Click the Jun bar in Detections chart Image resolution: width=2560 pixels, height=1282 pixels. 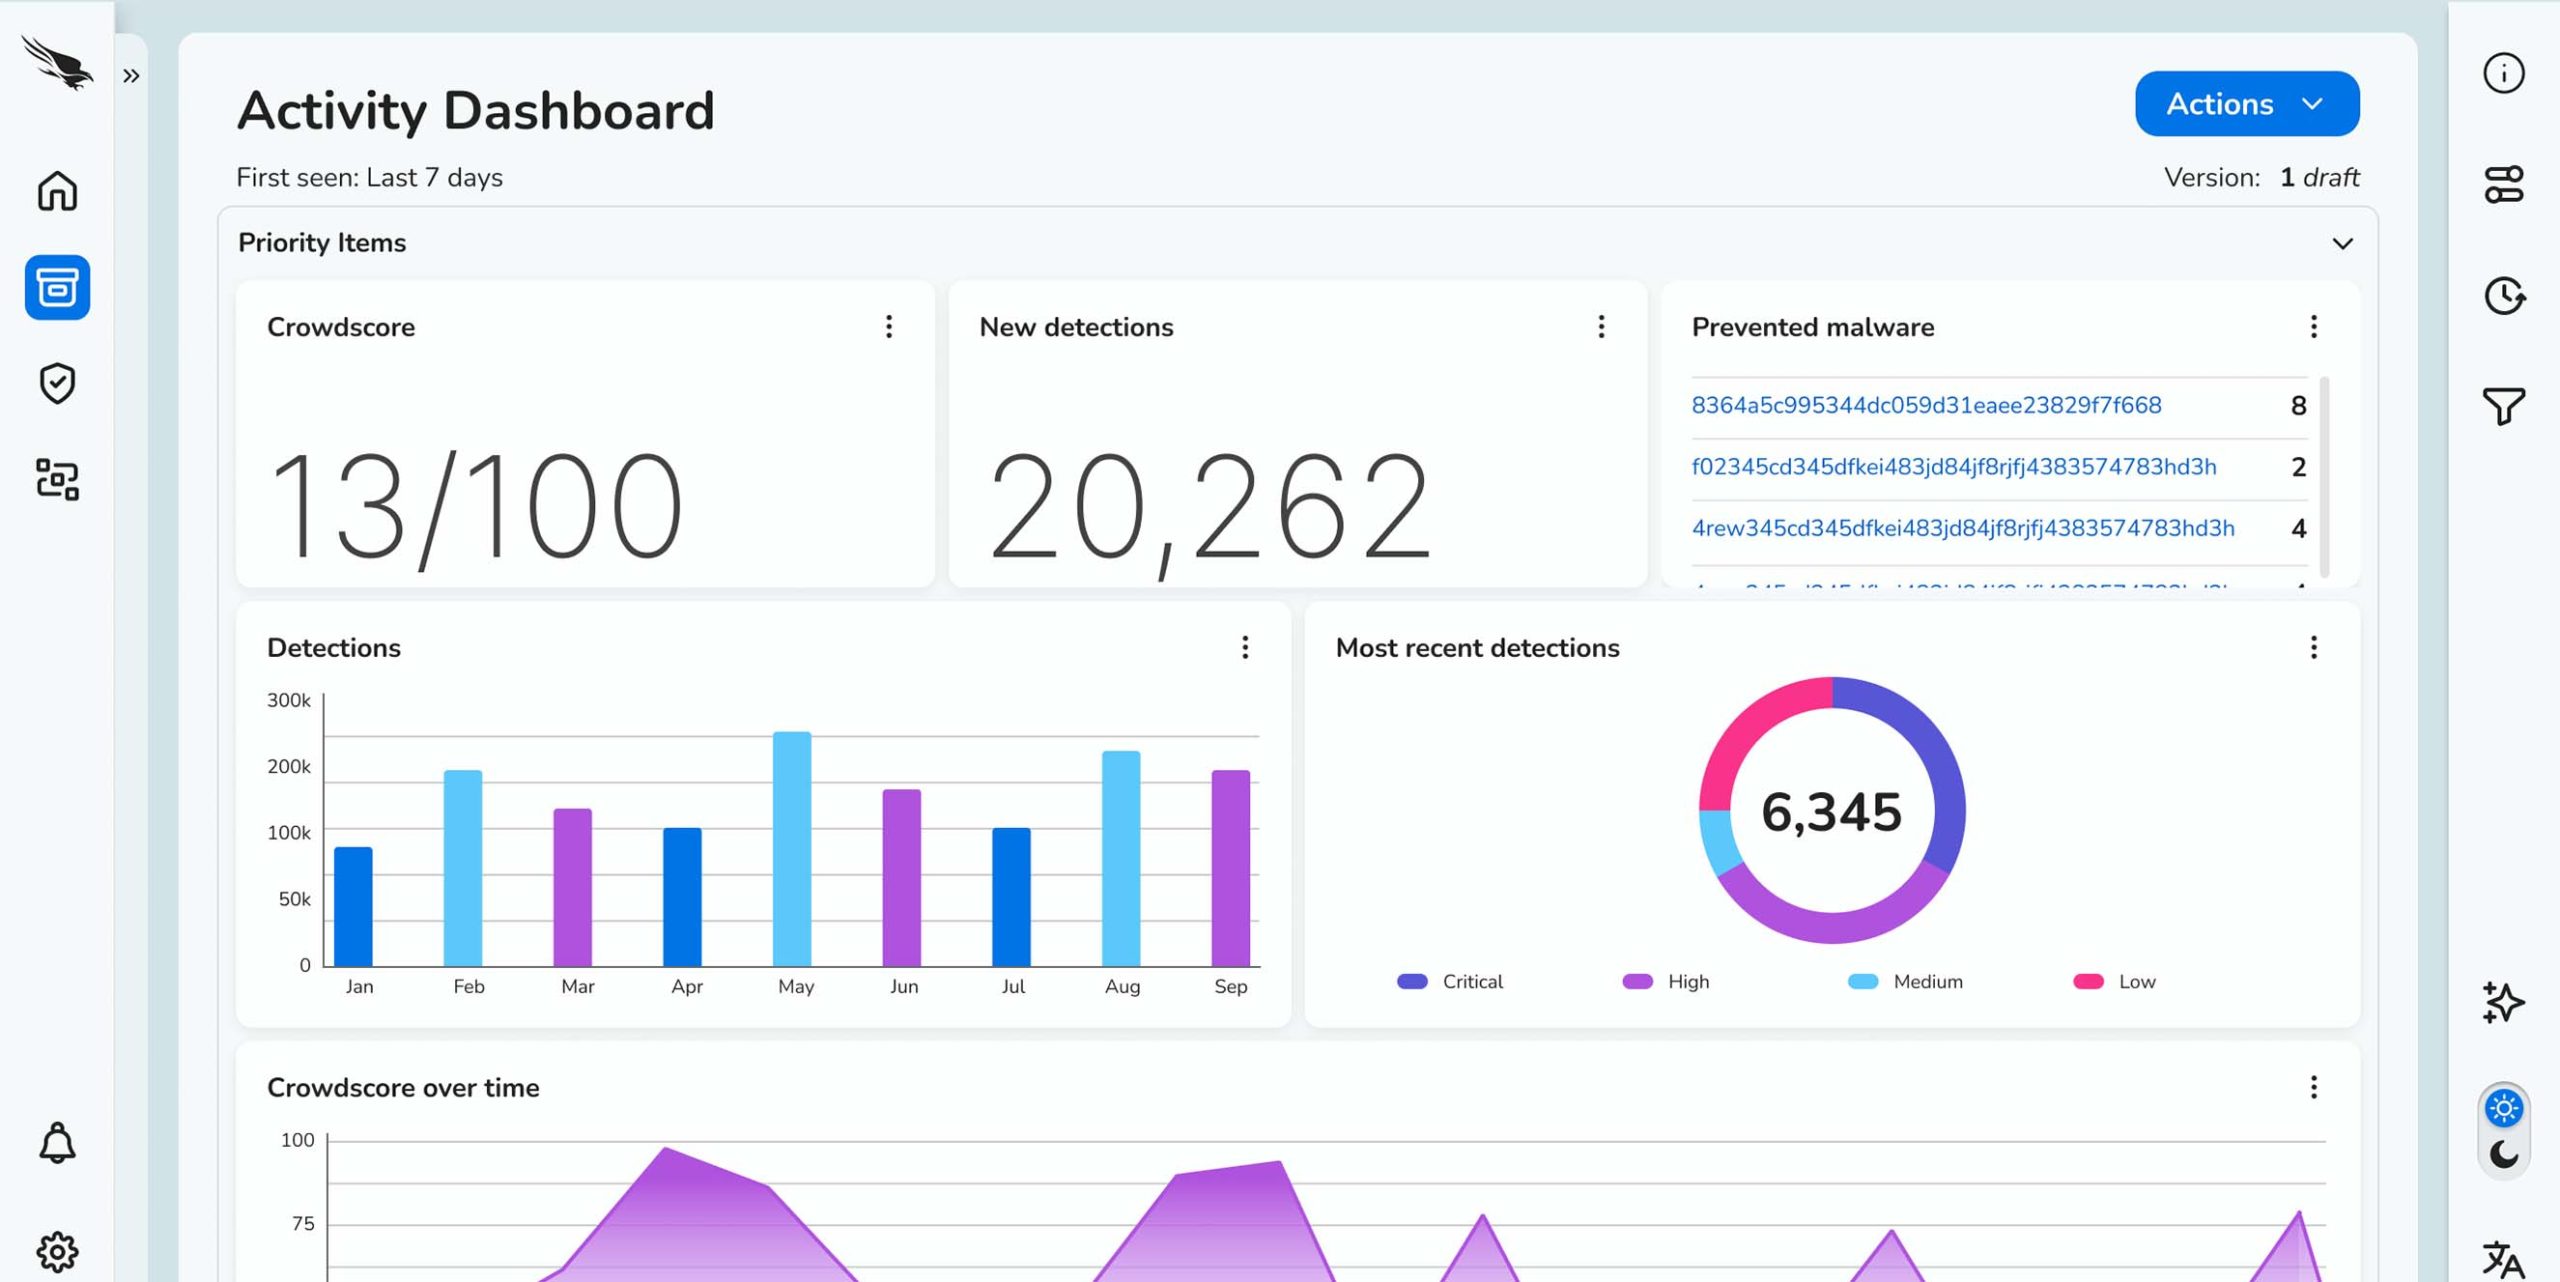coord(902,878)
